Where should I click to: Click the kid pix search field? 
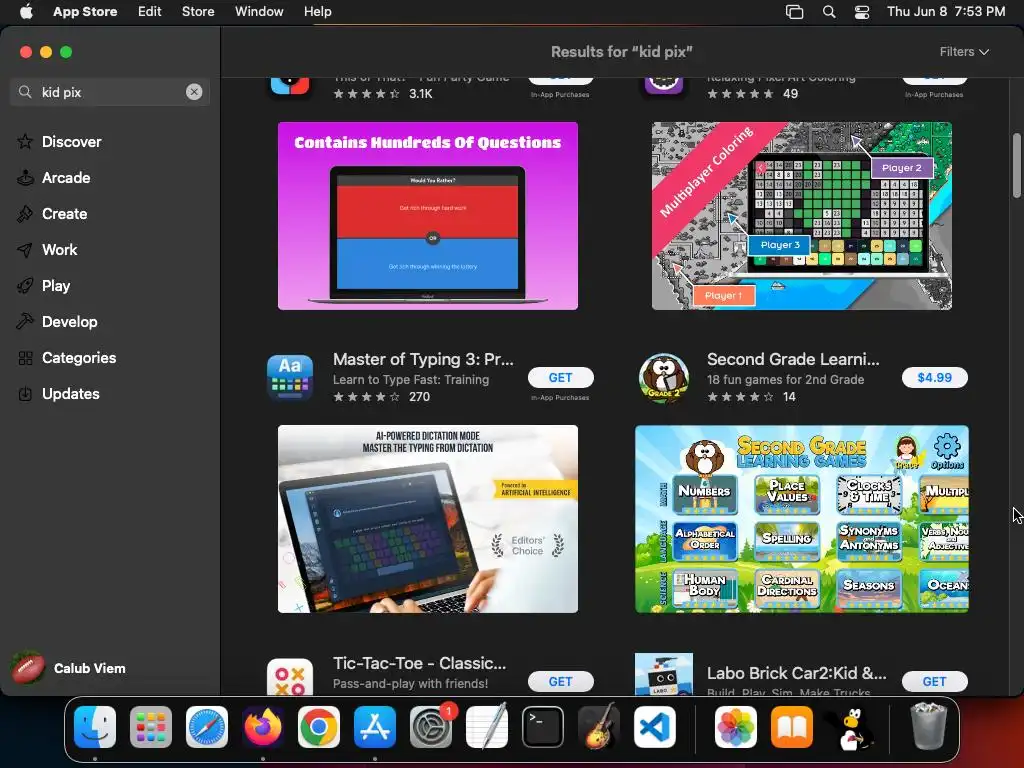tap(110, 92)
